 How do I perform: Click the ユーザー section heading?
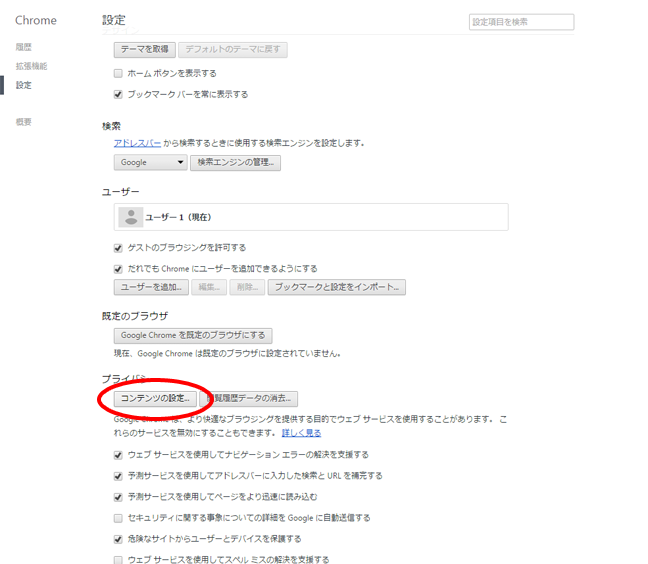click(x=121, y=192)
